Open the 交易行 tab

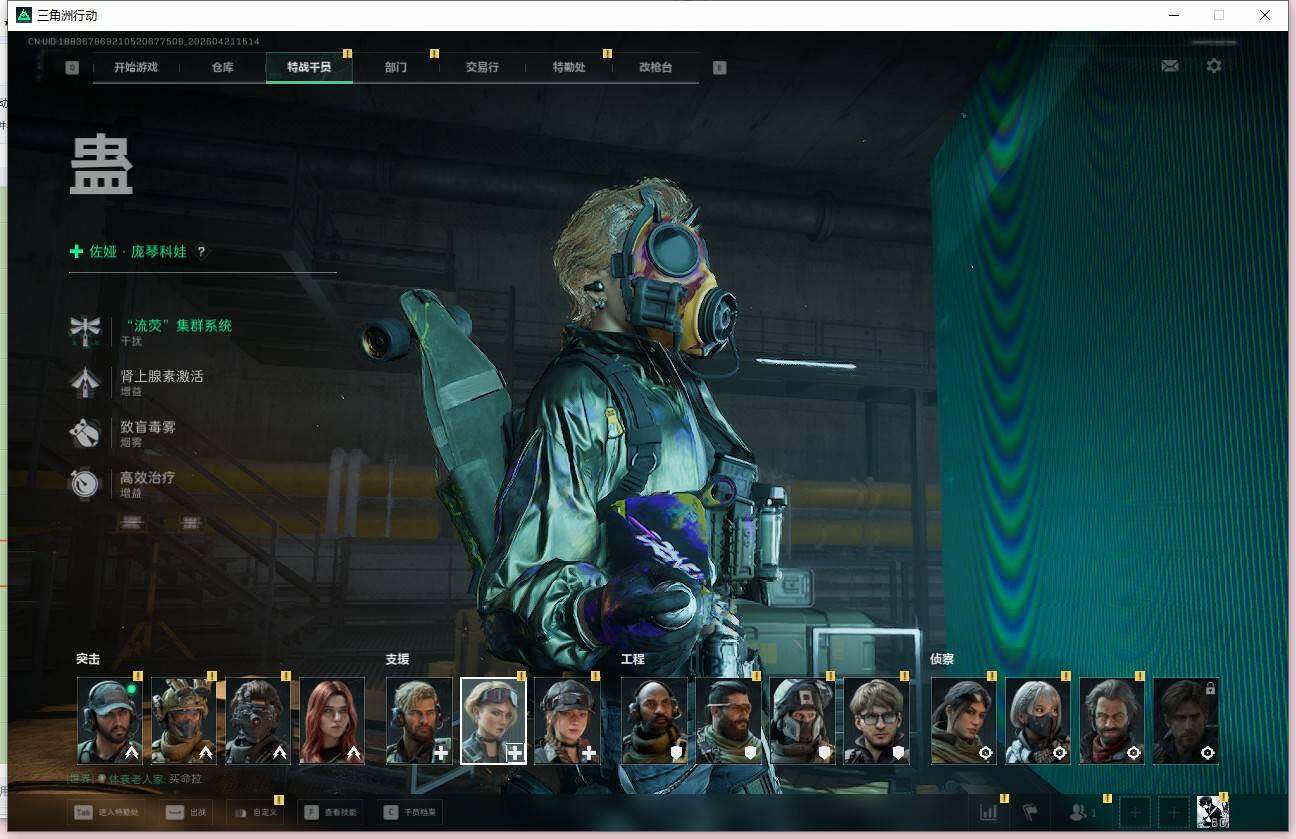[x=482, y=67]
